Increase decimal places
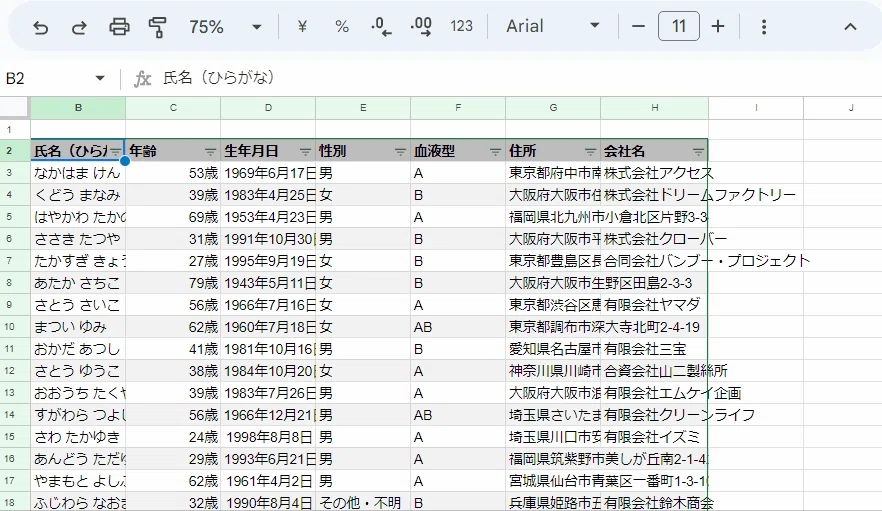The width and height of the screenshot is (882, 511). pyautogui.click(x=421, y=26)
